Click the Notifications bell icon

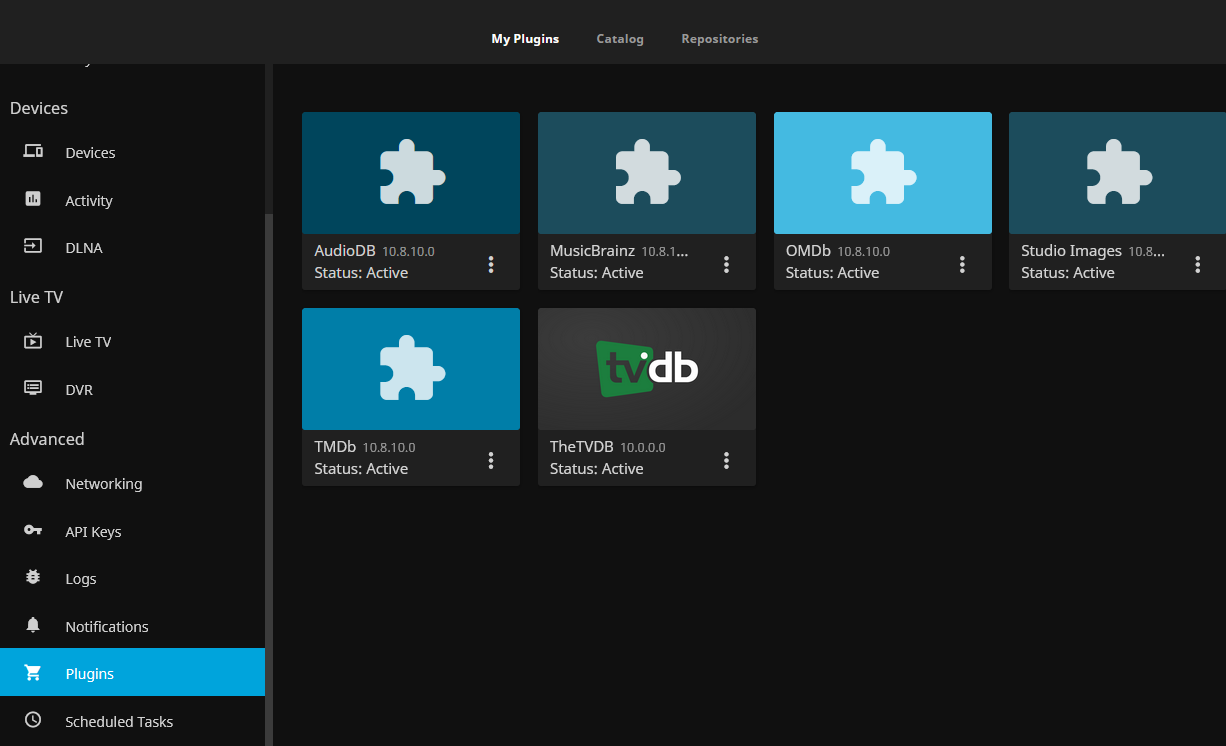pos(33,626)
